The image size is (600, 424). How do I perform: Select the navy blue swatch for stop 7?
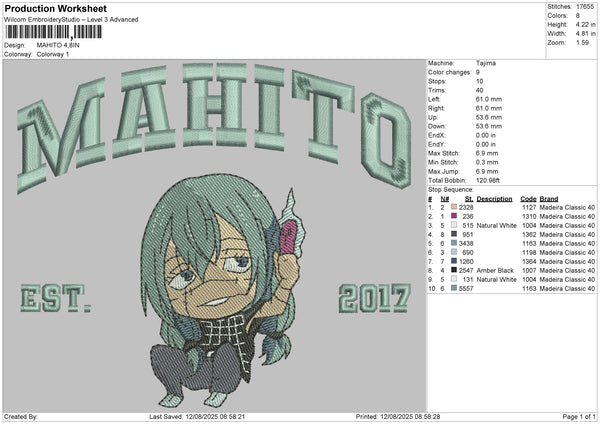pyautogui.click(x=455, y=262)
